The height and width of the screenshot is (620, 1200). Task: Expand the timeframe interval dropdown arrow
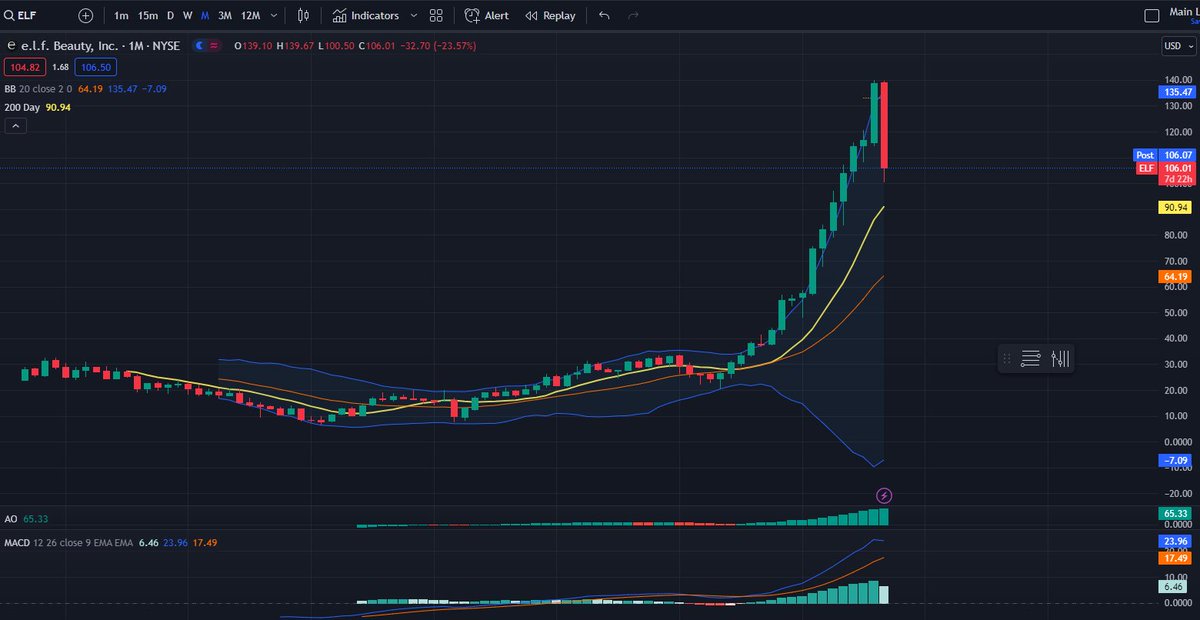coord(274,15)
